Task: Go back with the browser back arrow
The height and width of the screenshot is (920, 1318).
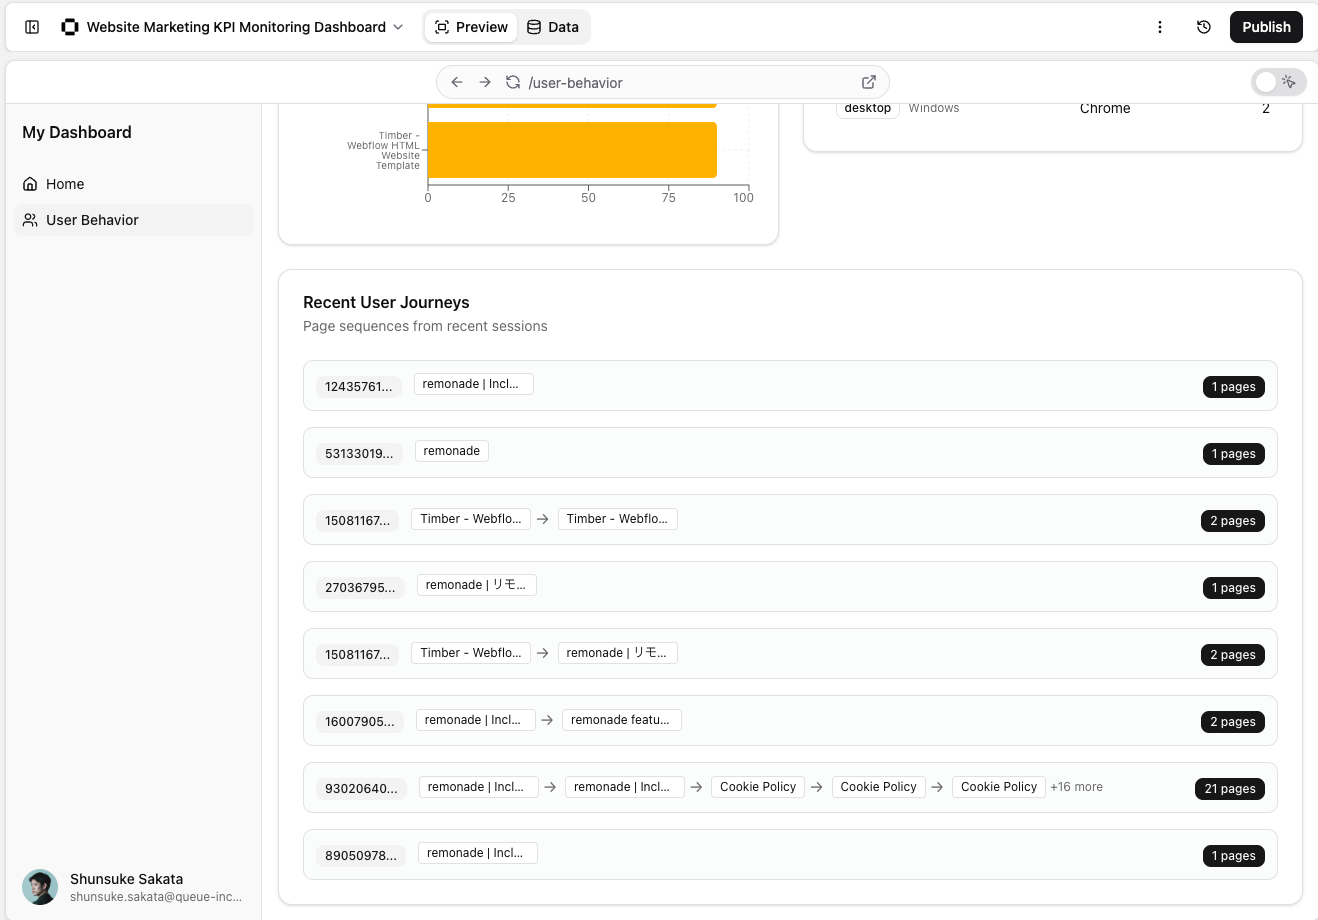Action: (457, 82)
